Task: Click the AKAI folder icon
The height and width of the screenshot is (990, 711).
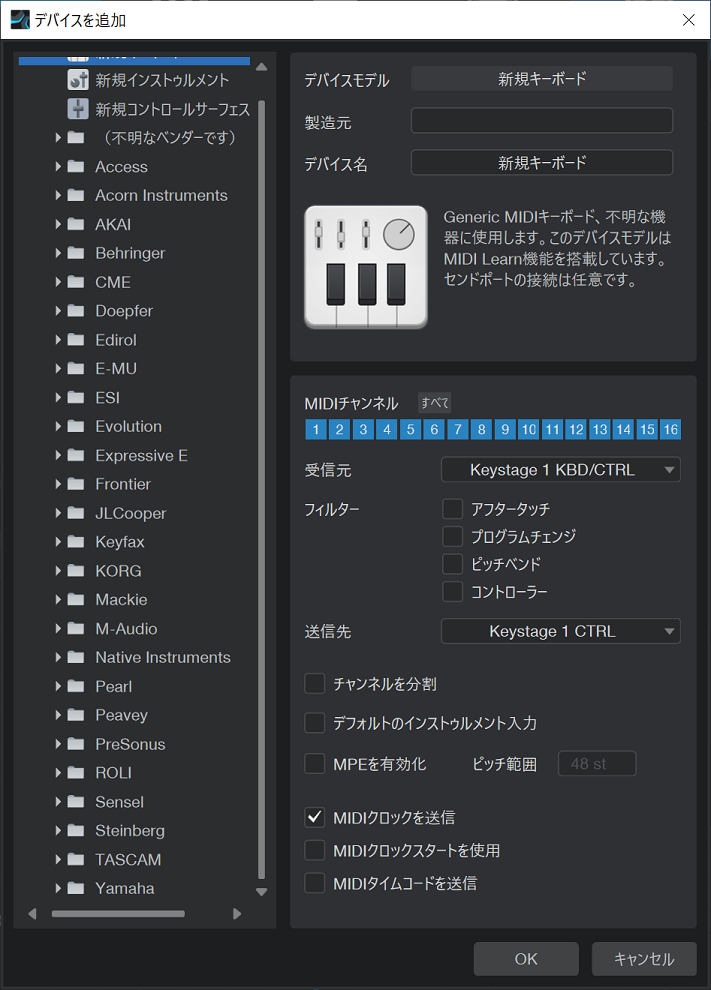Action: pyautogui.click(x=76, y=224)
